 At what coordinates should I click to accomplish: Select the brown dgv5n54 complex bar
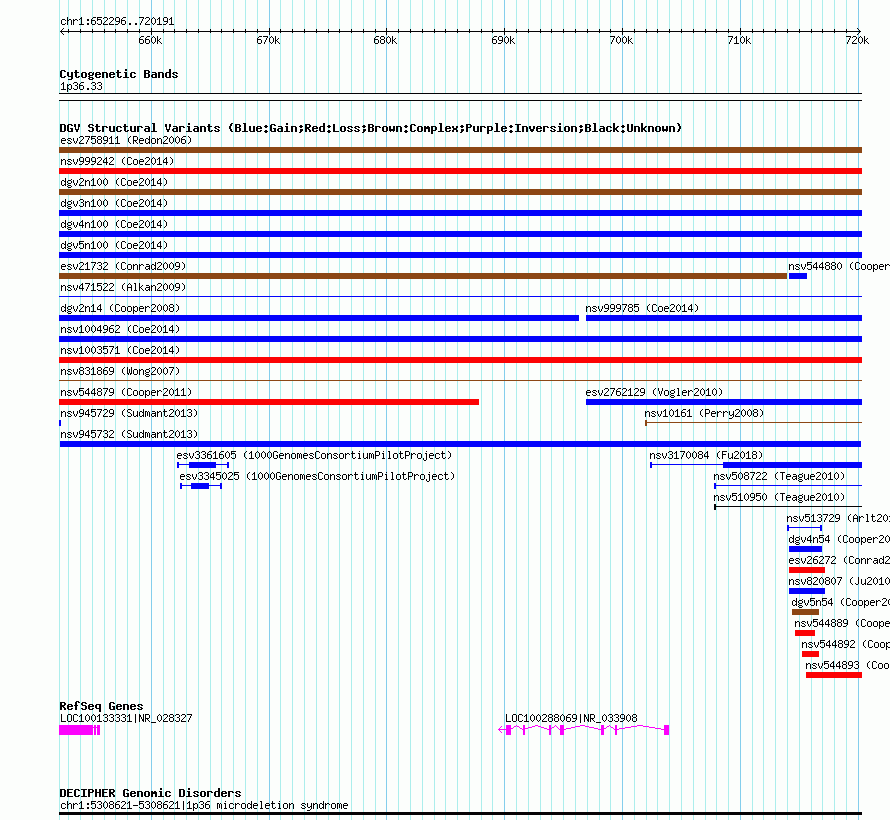tap(805, 612)
